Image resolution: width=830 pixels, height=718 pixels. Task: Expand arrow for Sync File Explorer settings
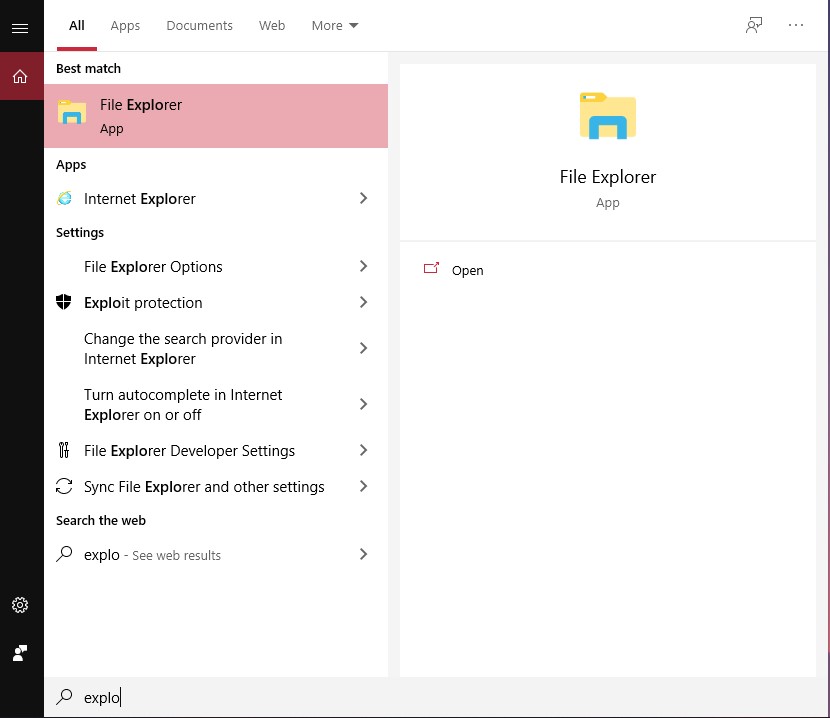click(363, 486)
